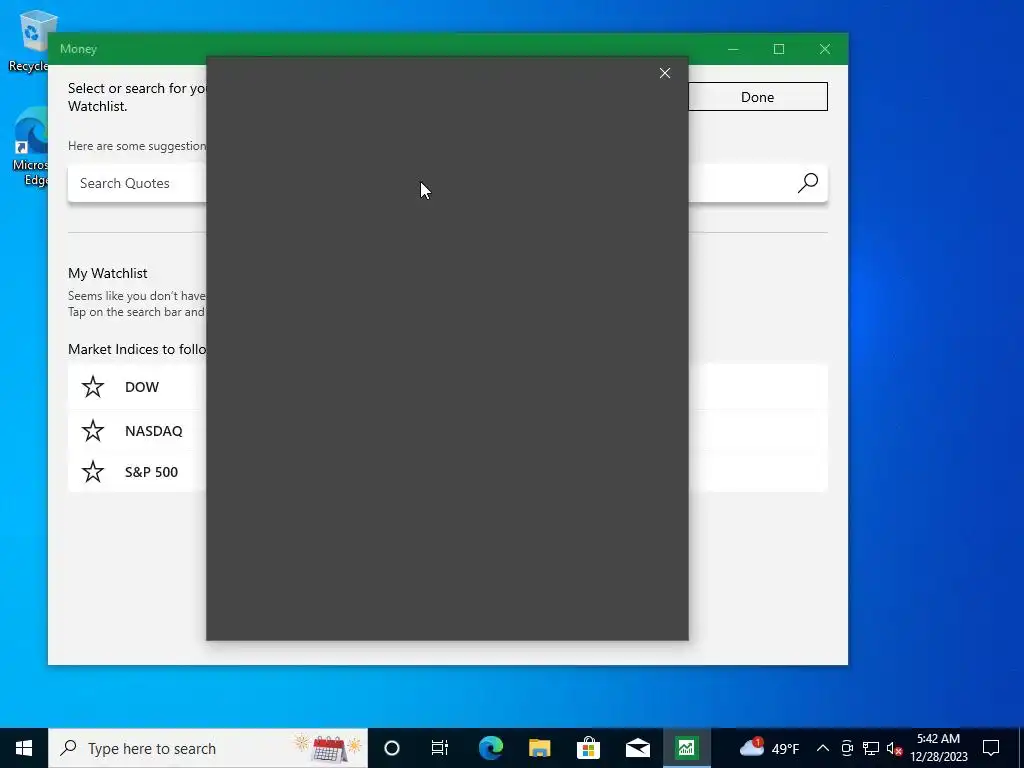1024x768 pixels.
Task: Star the NASDAQ index
Action: [x=93, y=430]
